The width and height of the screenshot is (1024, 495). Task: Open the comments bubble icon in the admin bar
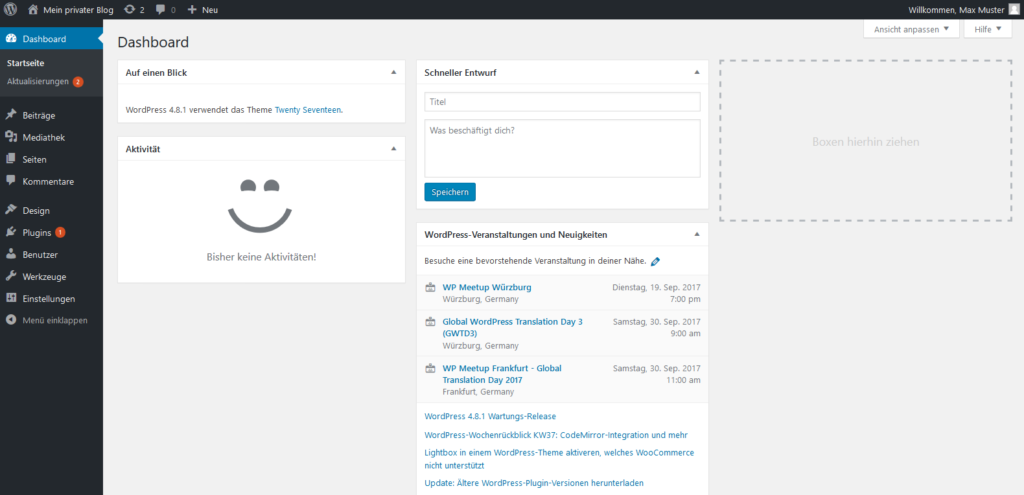click(161, 10)
